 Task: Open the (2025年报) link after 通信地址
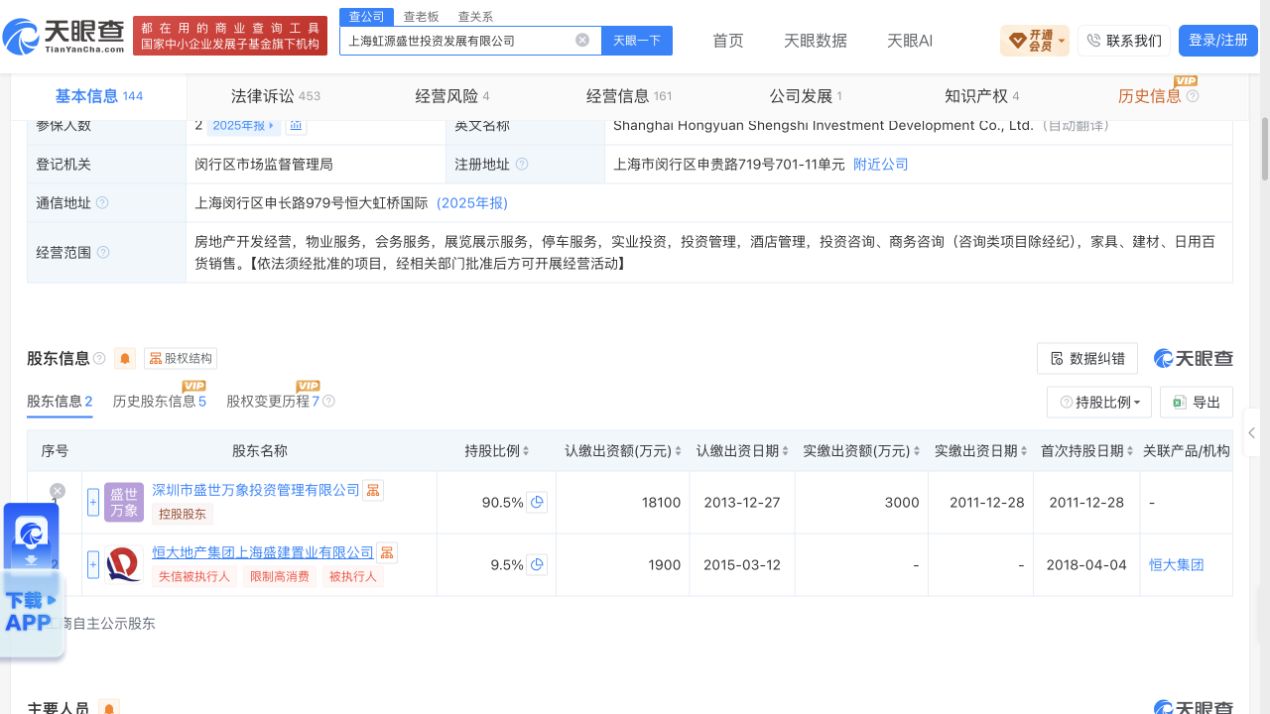(472, 203)
